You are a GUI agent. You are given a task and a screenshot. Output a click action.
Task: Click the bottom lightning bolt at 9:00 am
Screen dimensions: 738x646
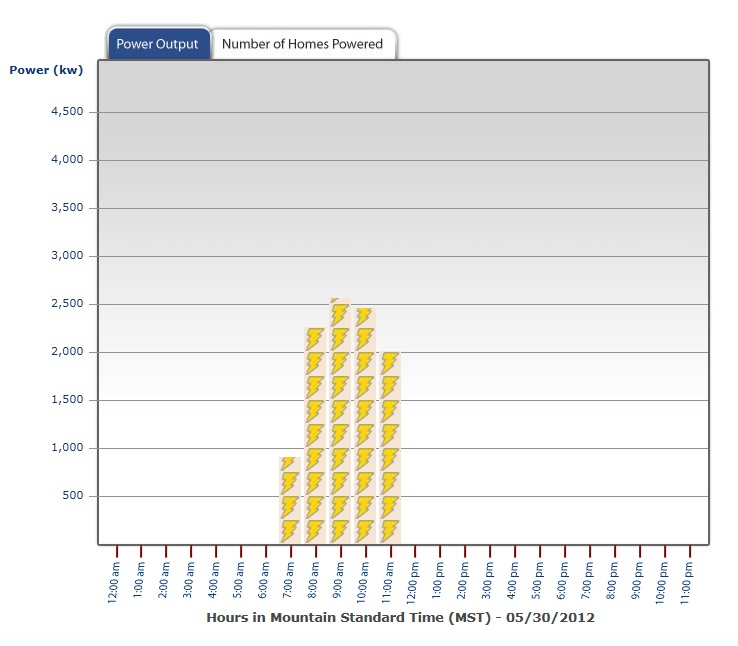pyautogui.click(x=340, y=531)
